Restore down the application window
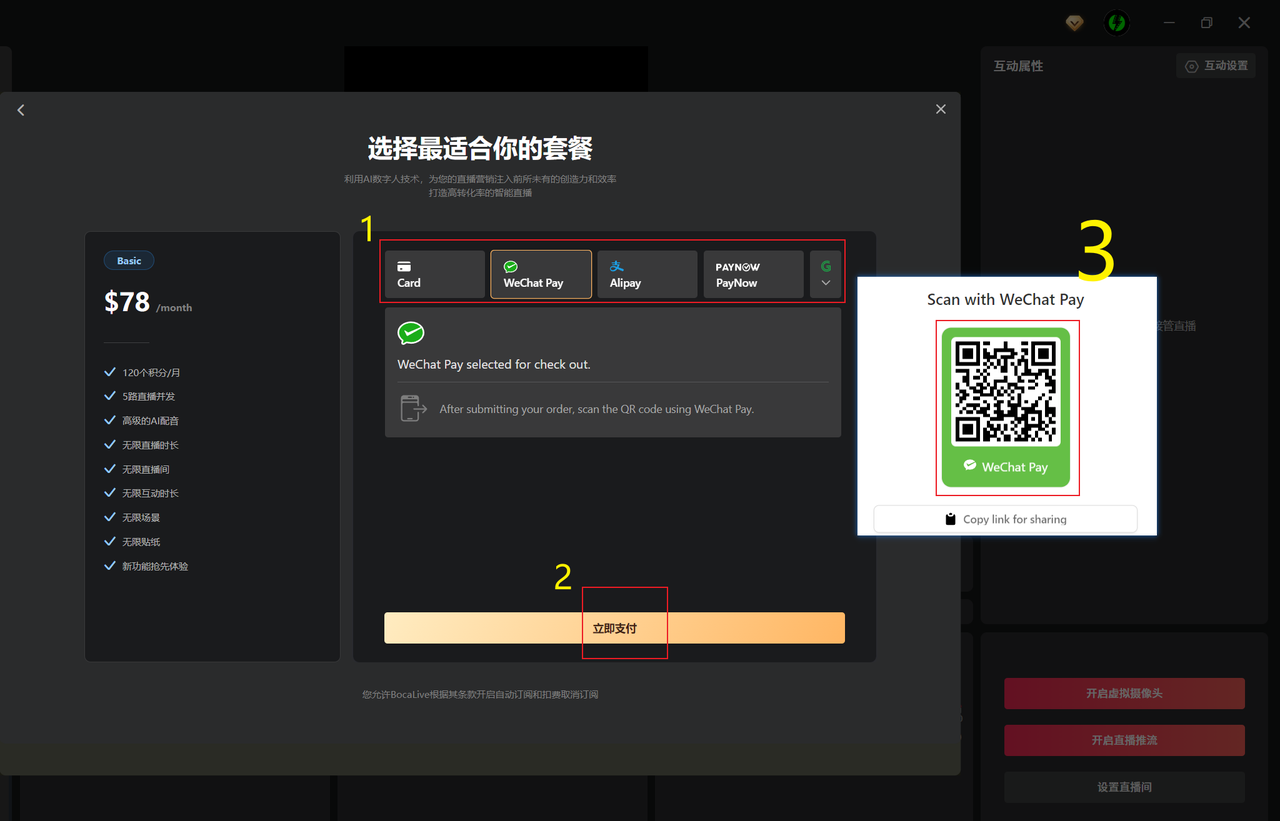Viewport: 1280px width, 821px height. coord(1207,23)
